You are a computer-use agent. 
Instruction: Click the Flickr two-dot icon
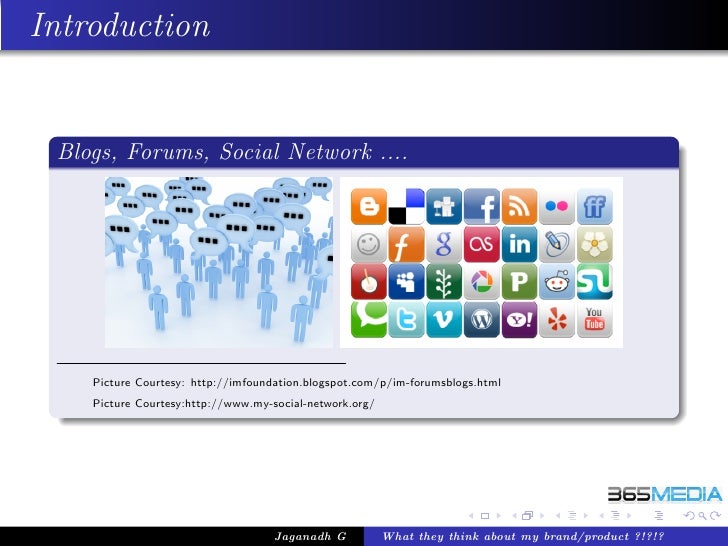point(557,206)
